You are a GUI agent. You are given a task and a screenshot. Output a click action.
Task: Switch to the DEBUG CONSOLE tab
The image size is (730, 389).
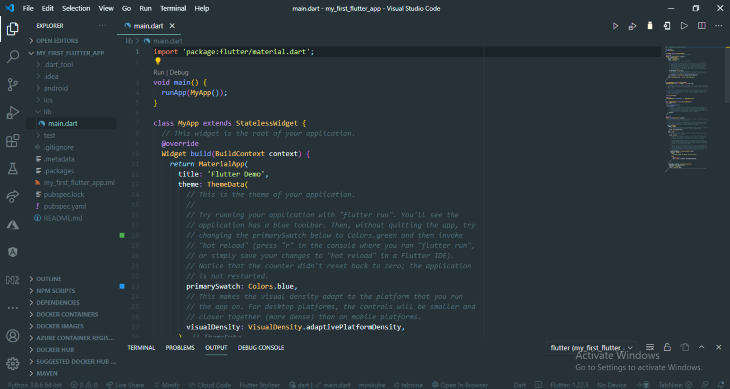pyautogui.click(x=261, y=348)
